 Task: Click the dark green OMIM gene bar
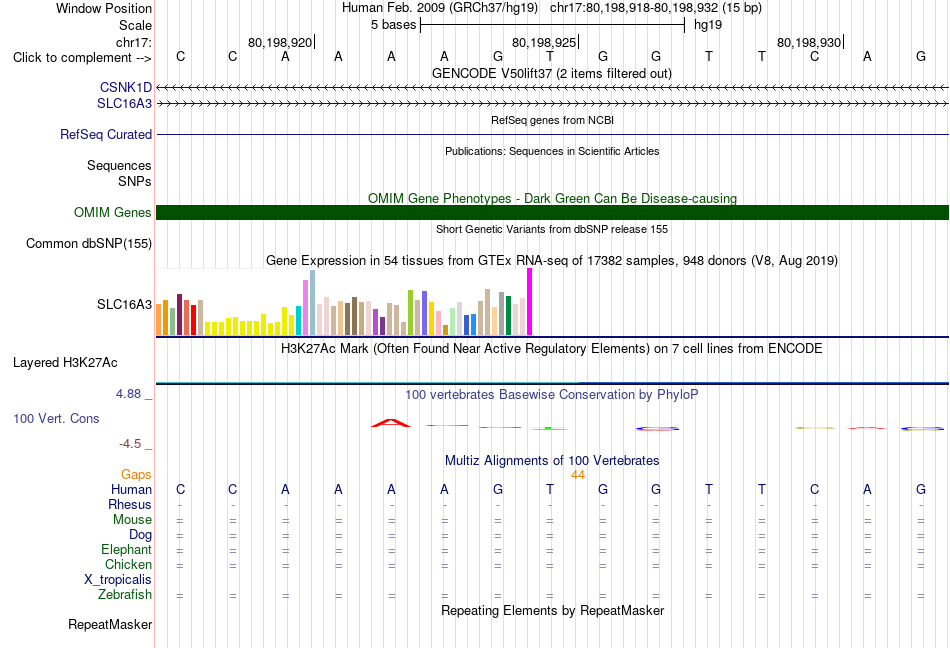tap(552, 213)
